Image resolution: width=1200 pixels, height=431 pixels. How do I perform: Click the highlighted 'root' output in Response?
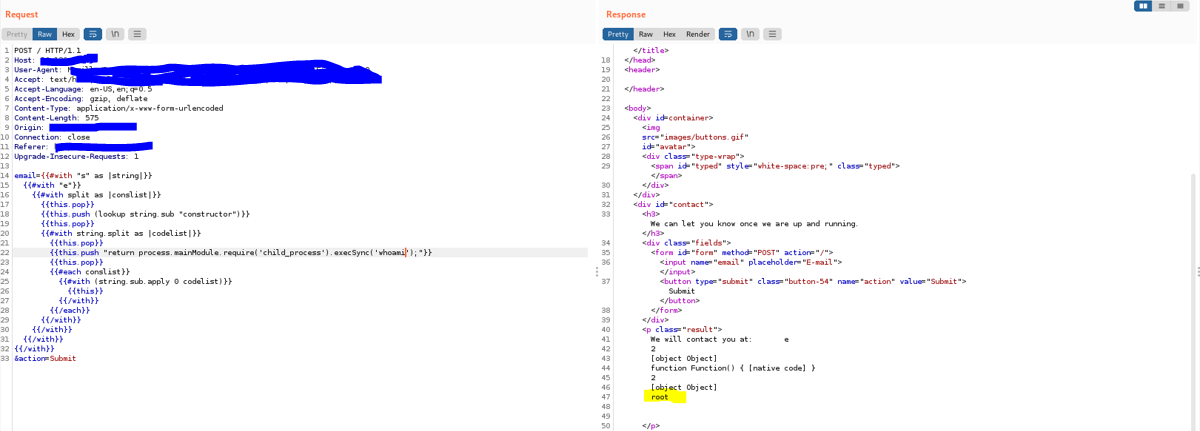pyautogui.click(x=660, y=397)
